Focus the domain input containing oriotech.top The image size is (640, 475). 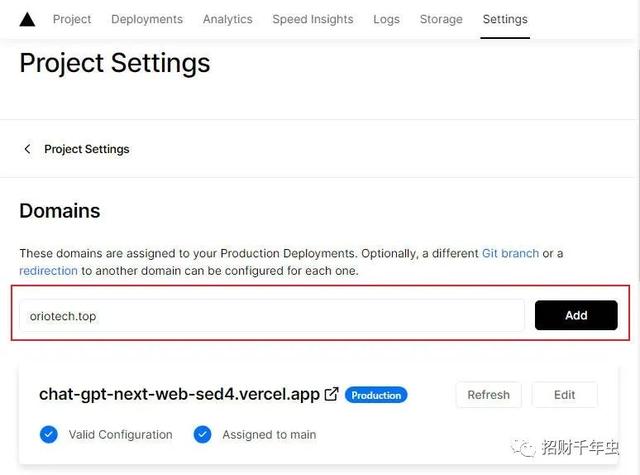(271, 316)
